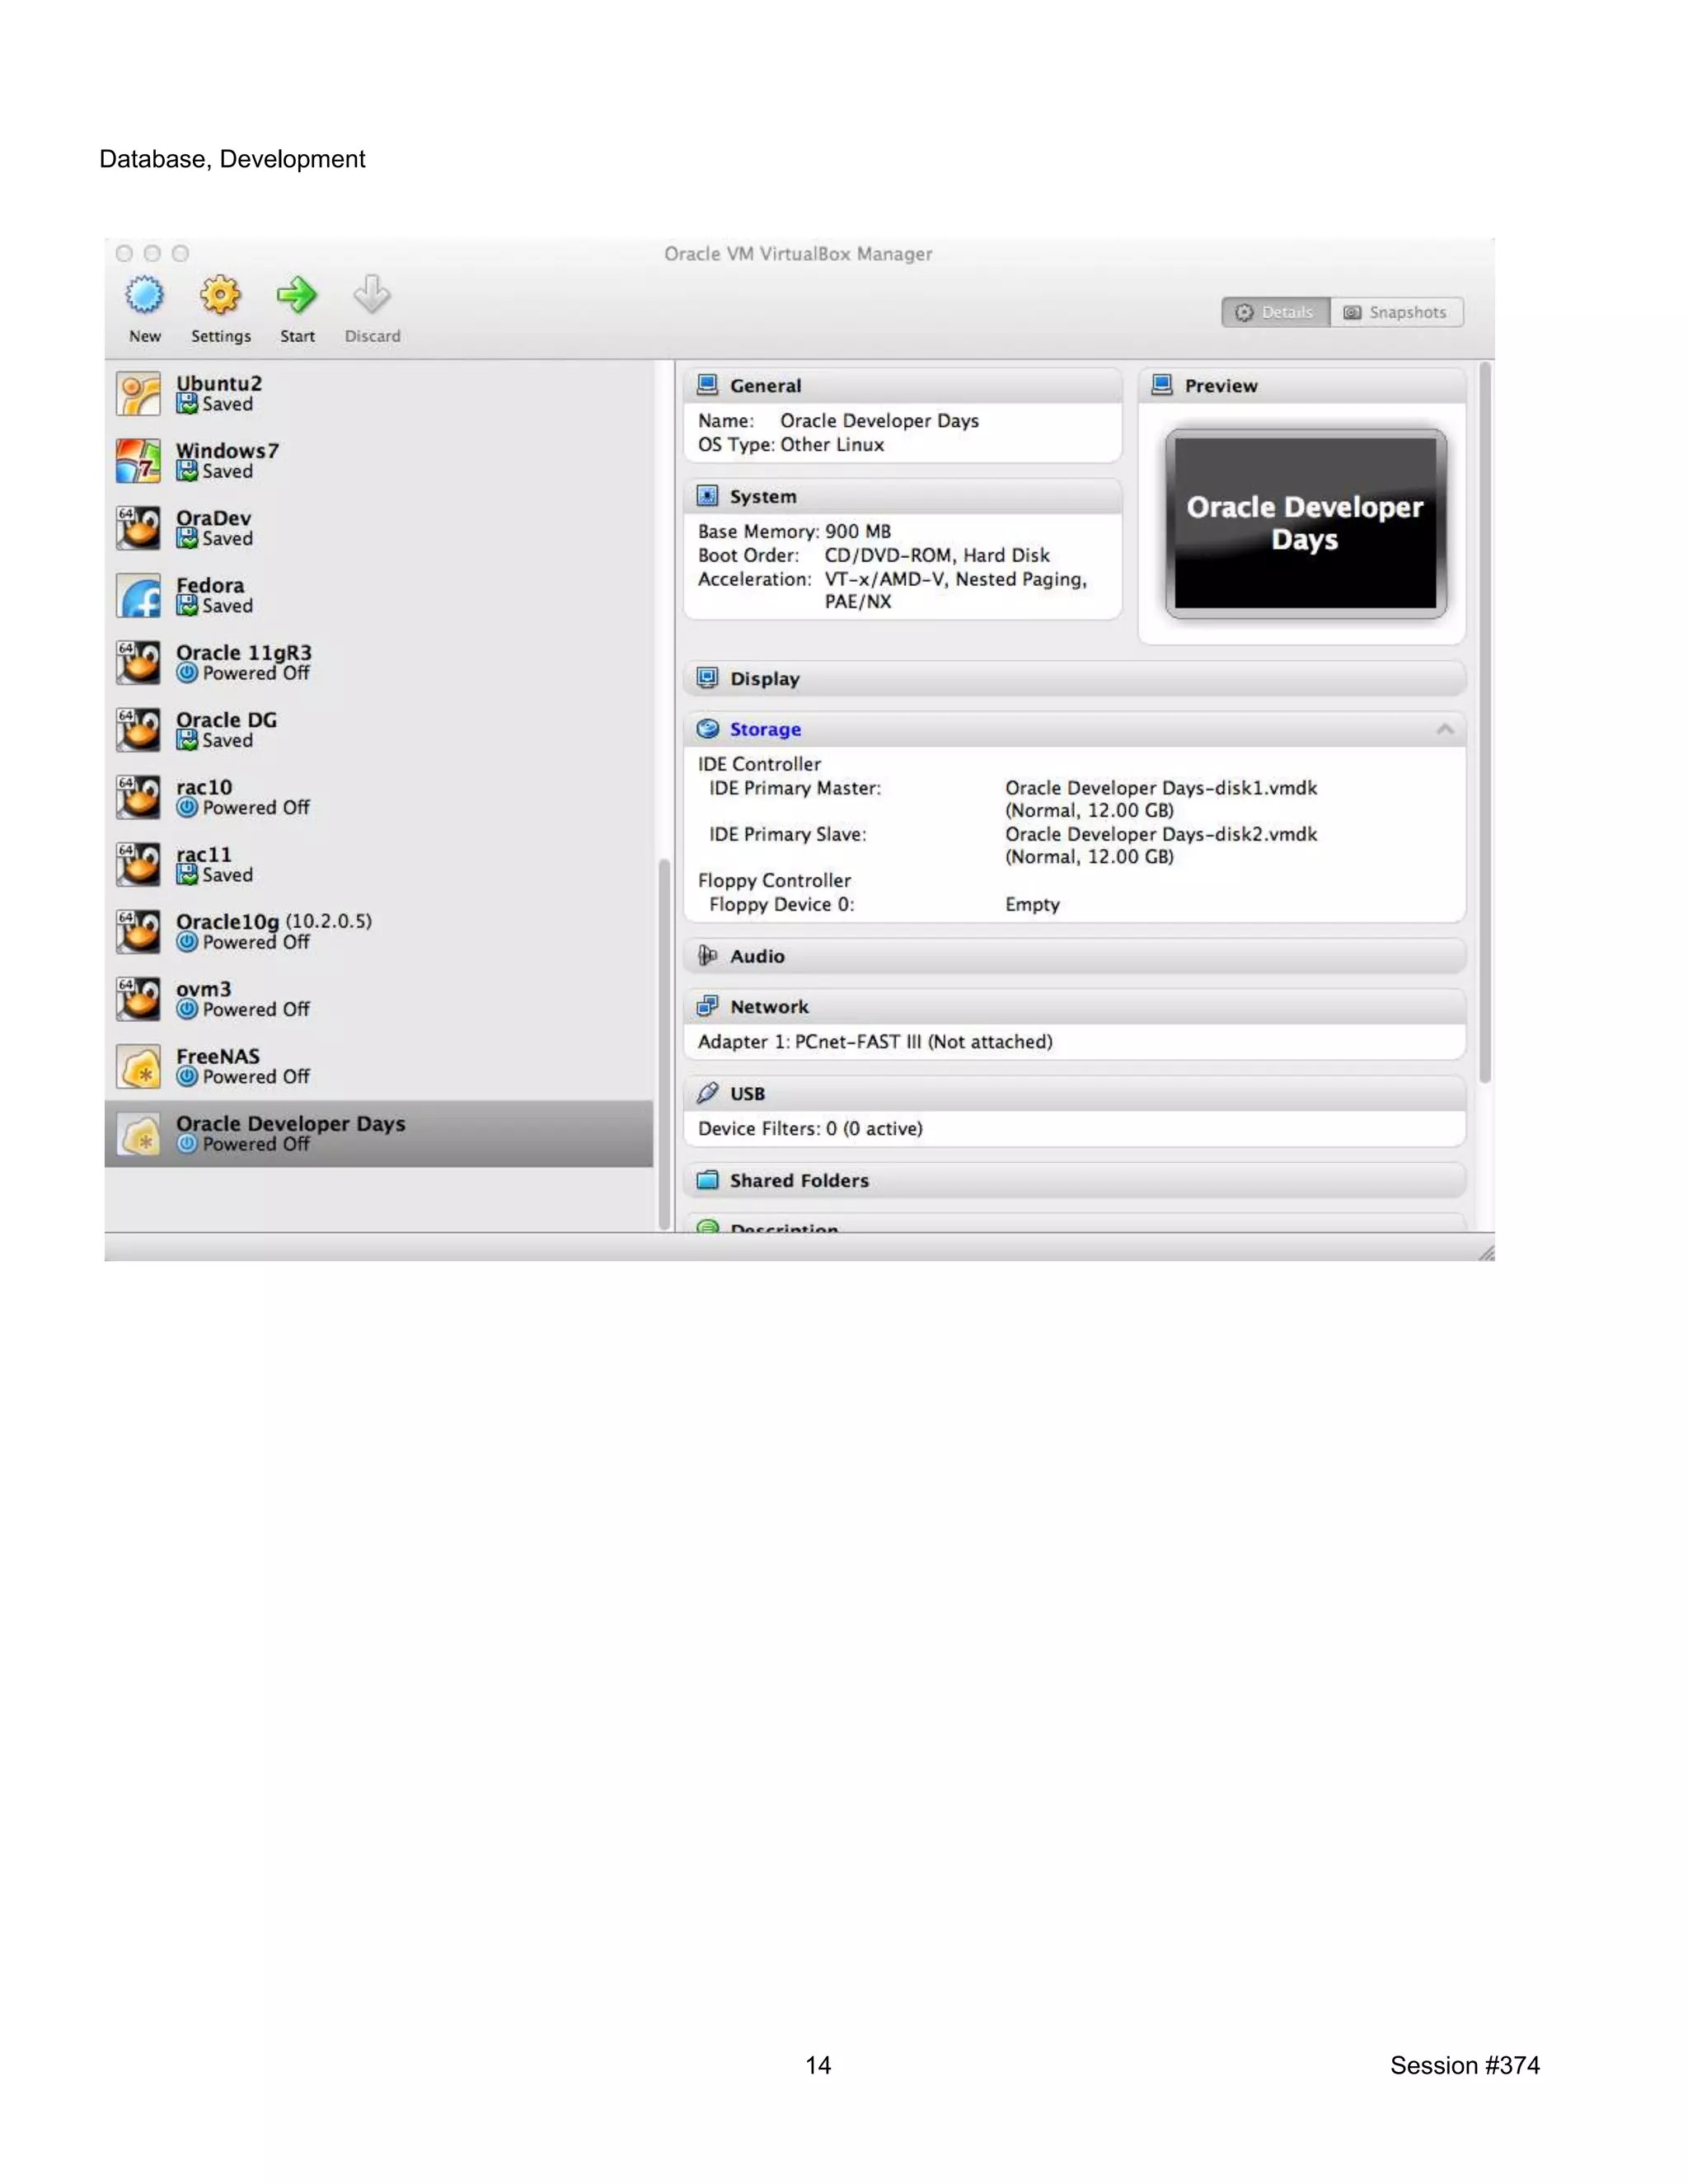Select the Oracle DG VM icon
Viewport: 1688px width, 2184px height.
pos(138,730)
